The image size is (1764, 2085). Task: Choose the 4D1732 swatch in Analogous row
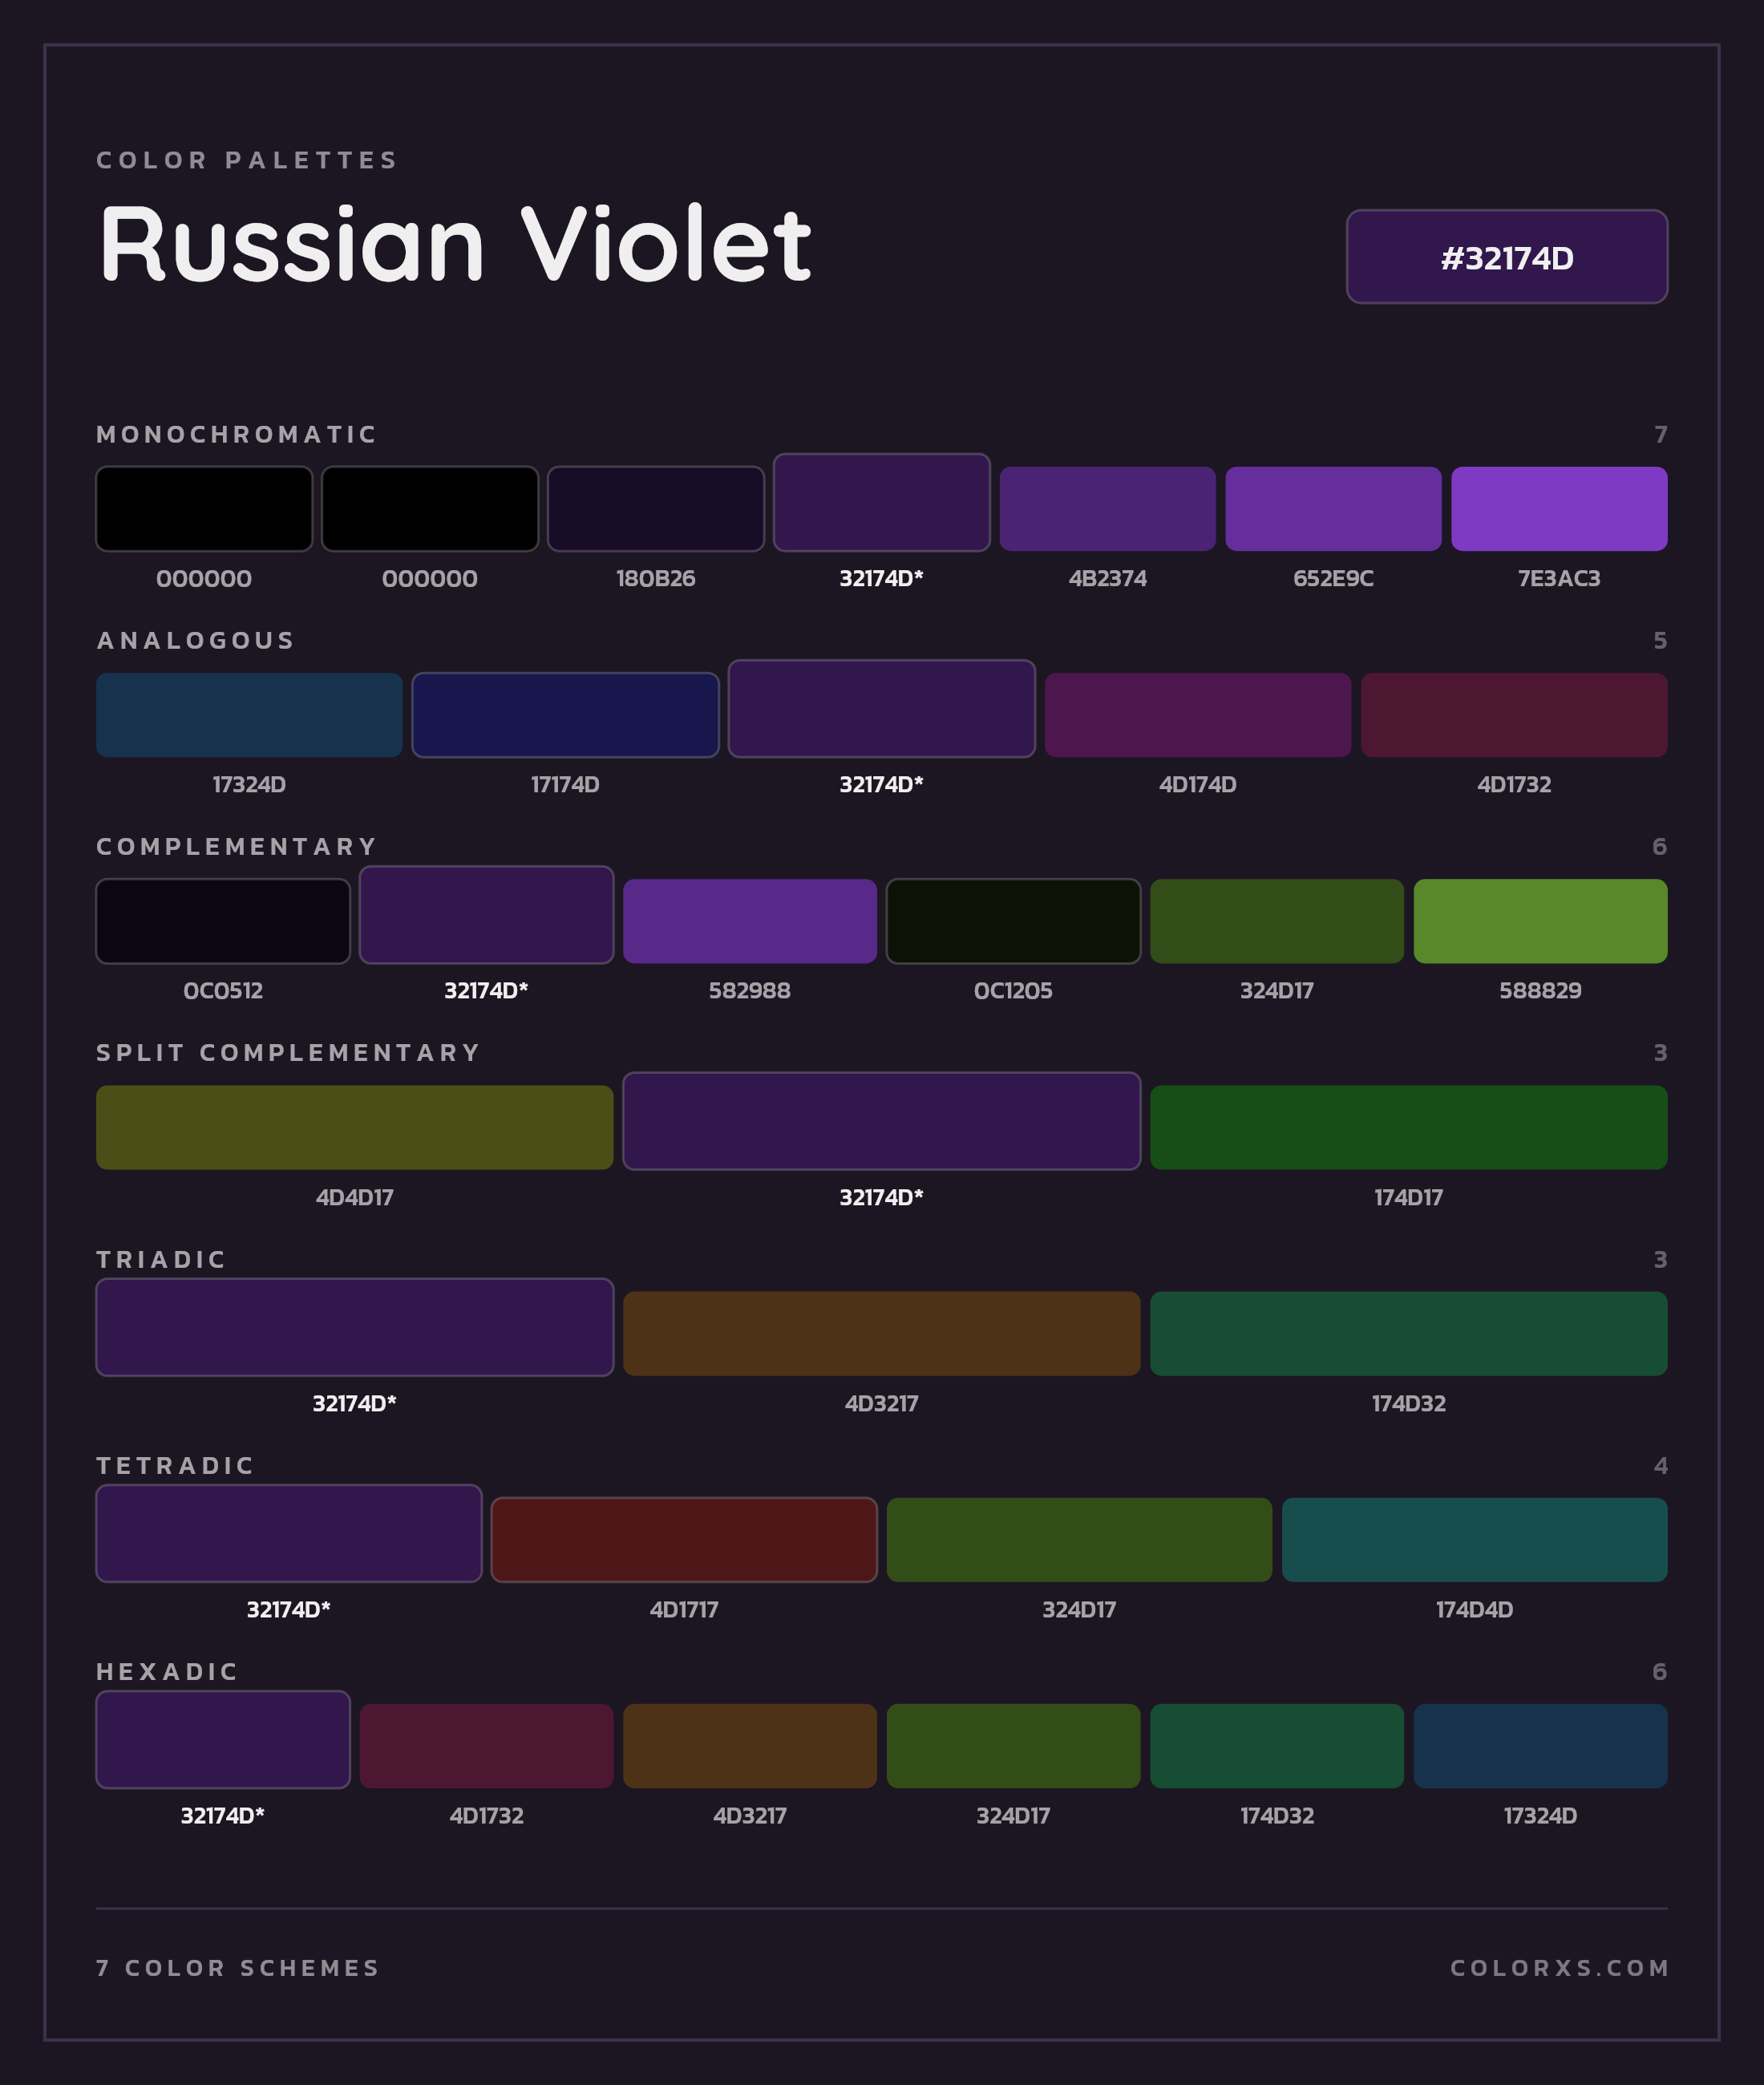(1514, 715)
